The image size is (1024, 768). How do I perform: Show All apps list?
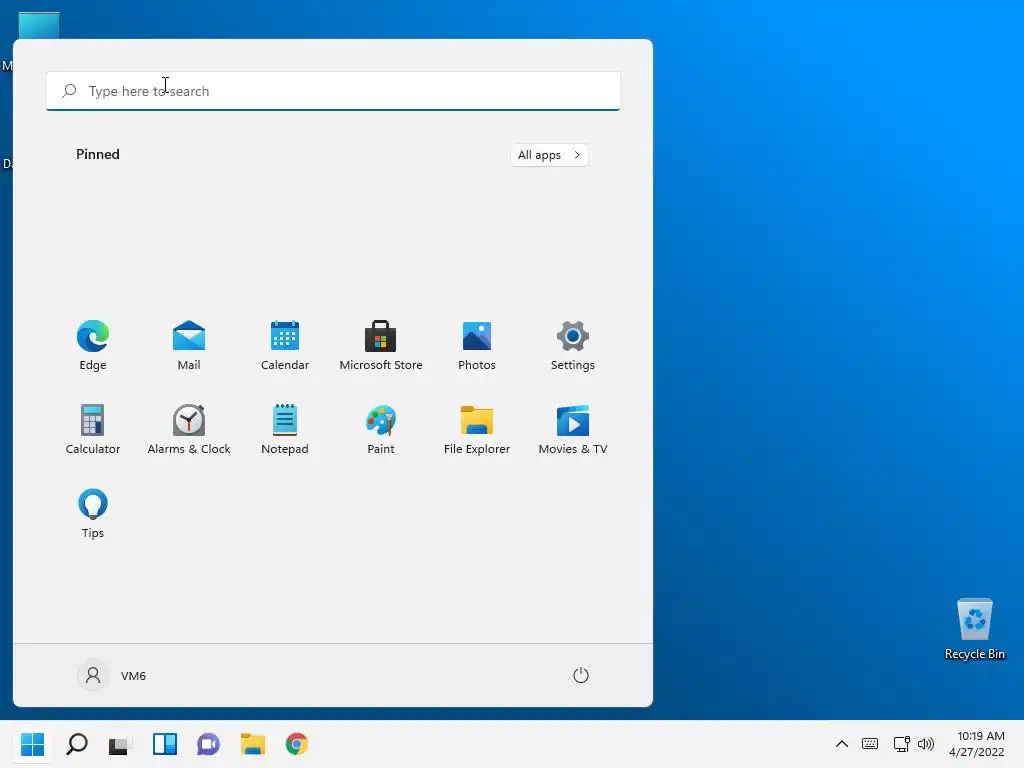tap(549, 155)
